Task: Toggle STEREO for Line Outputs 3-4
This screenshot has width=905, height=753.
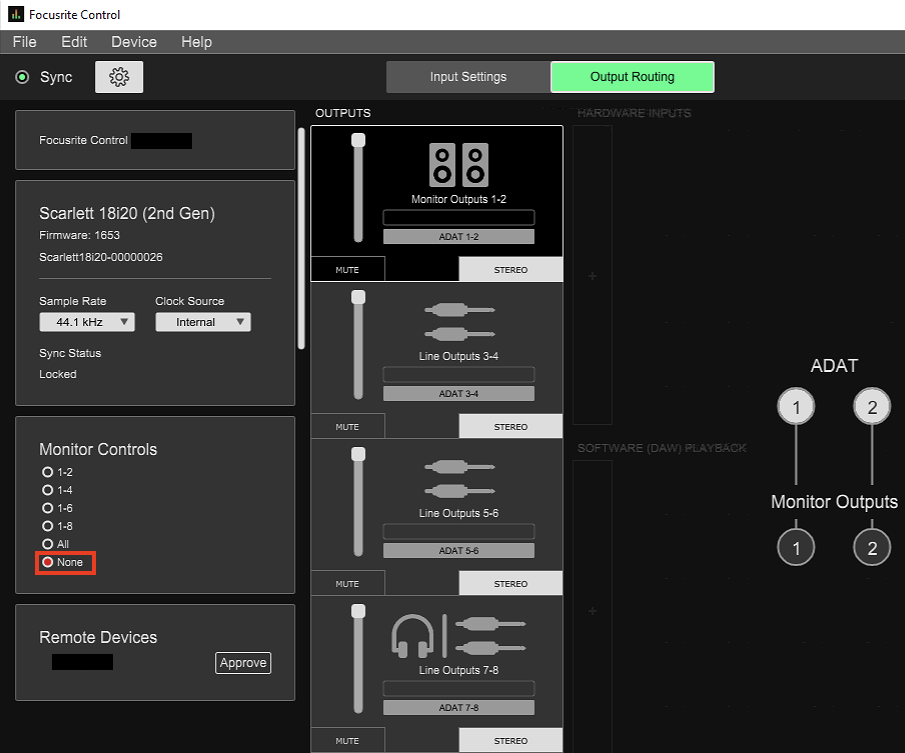Action: click(x=511, y=426)
